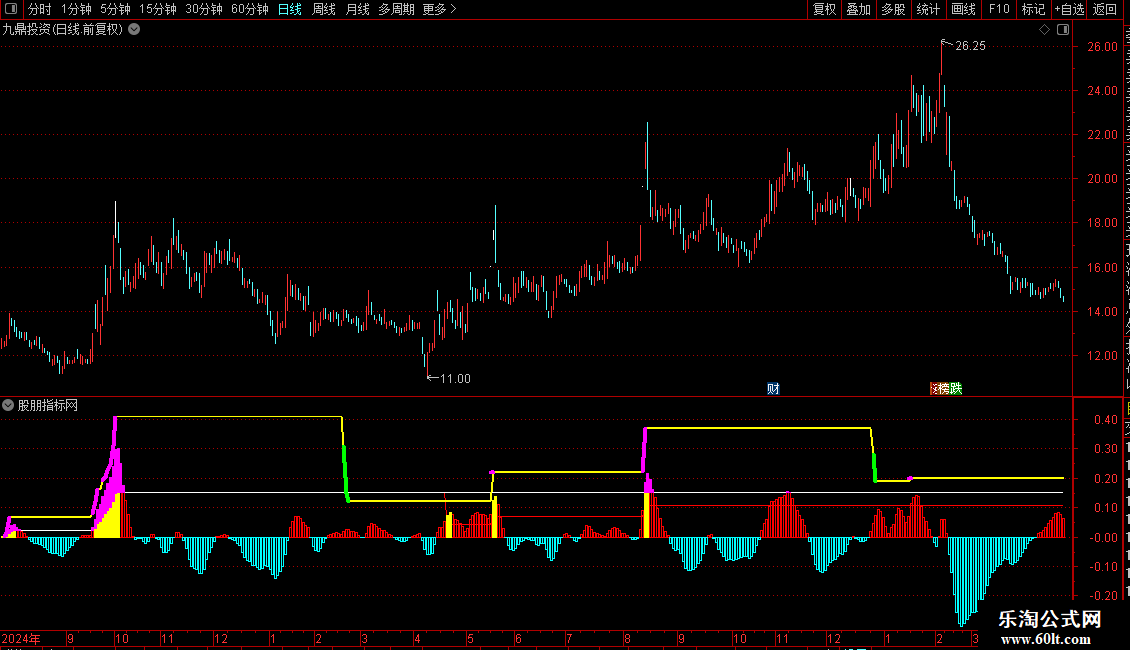Open the stock title dropdown circle icon

[x=134, y=29]
